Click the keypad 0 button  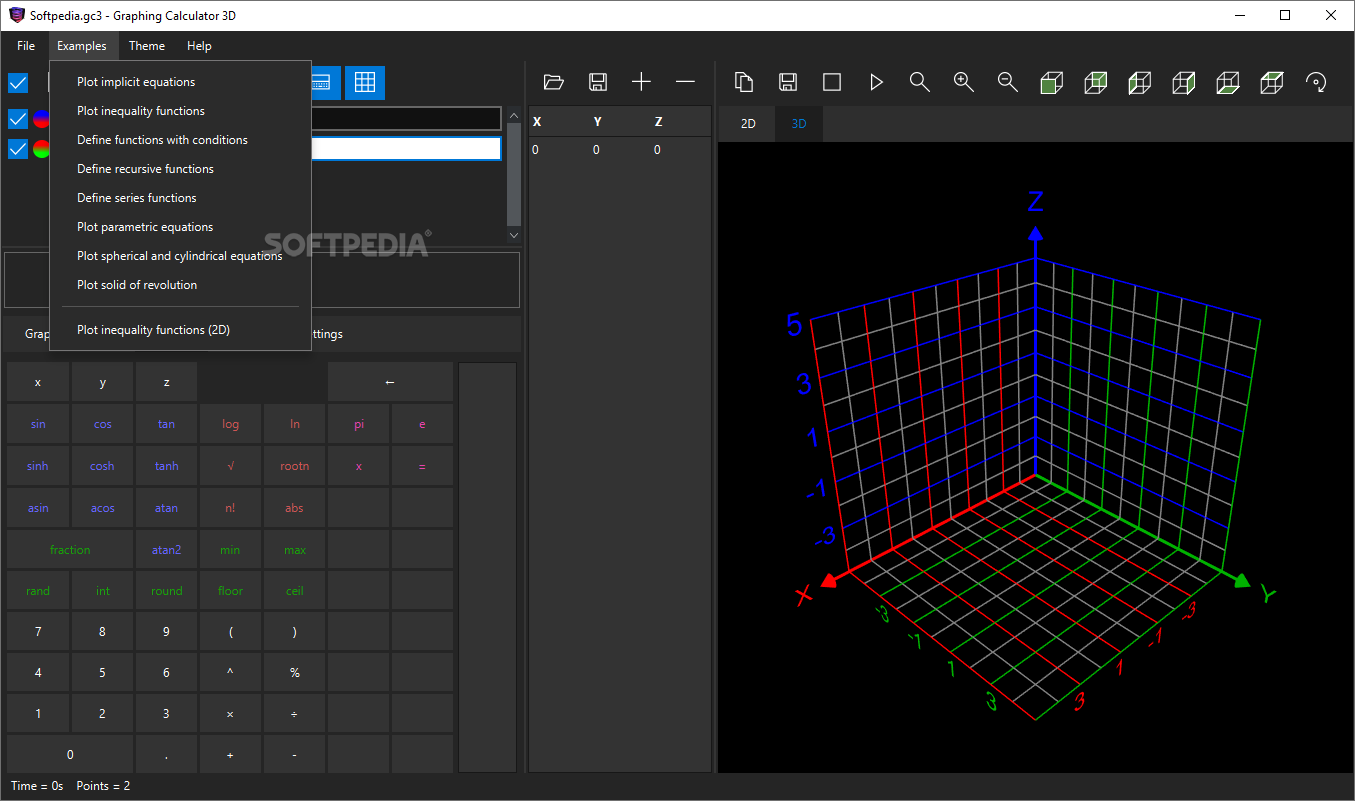click(x=70, y=754)
